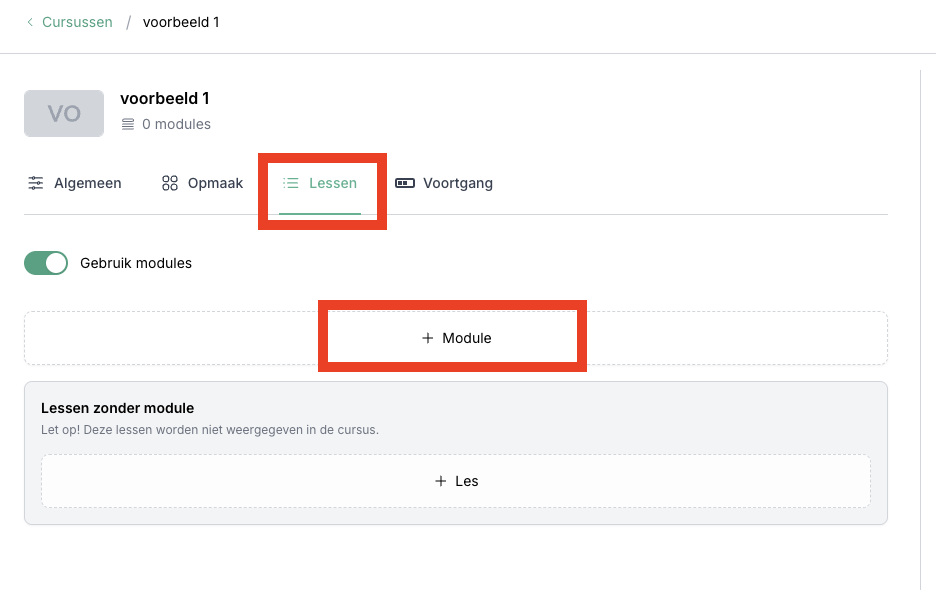Click the Voortgang progress bar icon
The height and width of the screenshot is (590, 936).
coord(405,183)
